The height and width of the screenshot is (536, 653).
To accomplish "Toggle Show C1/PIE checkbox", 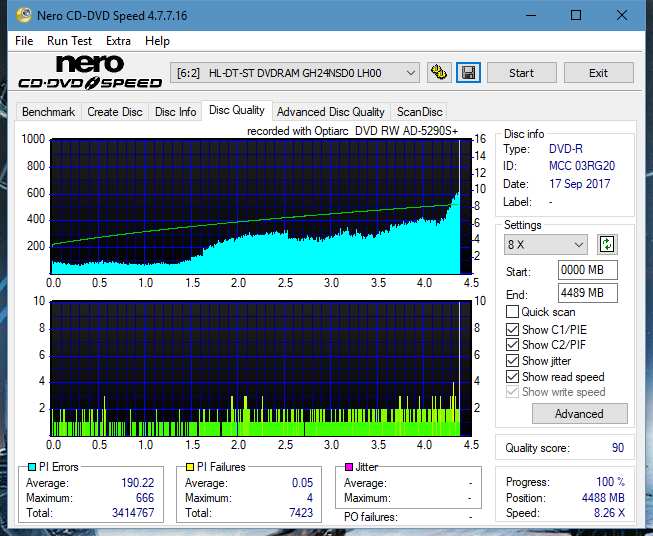I will click(512, 329).
